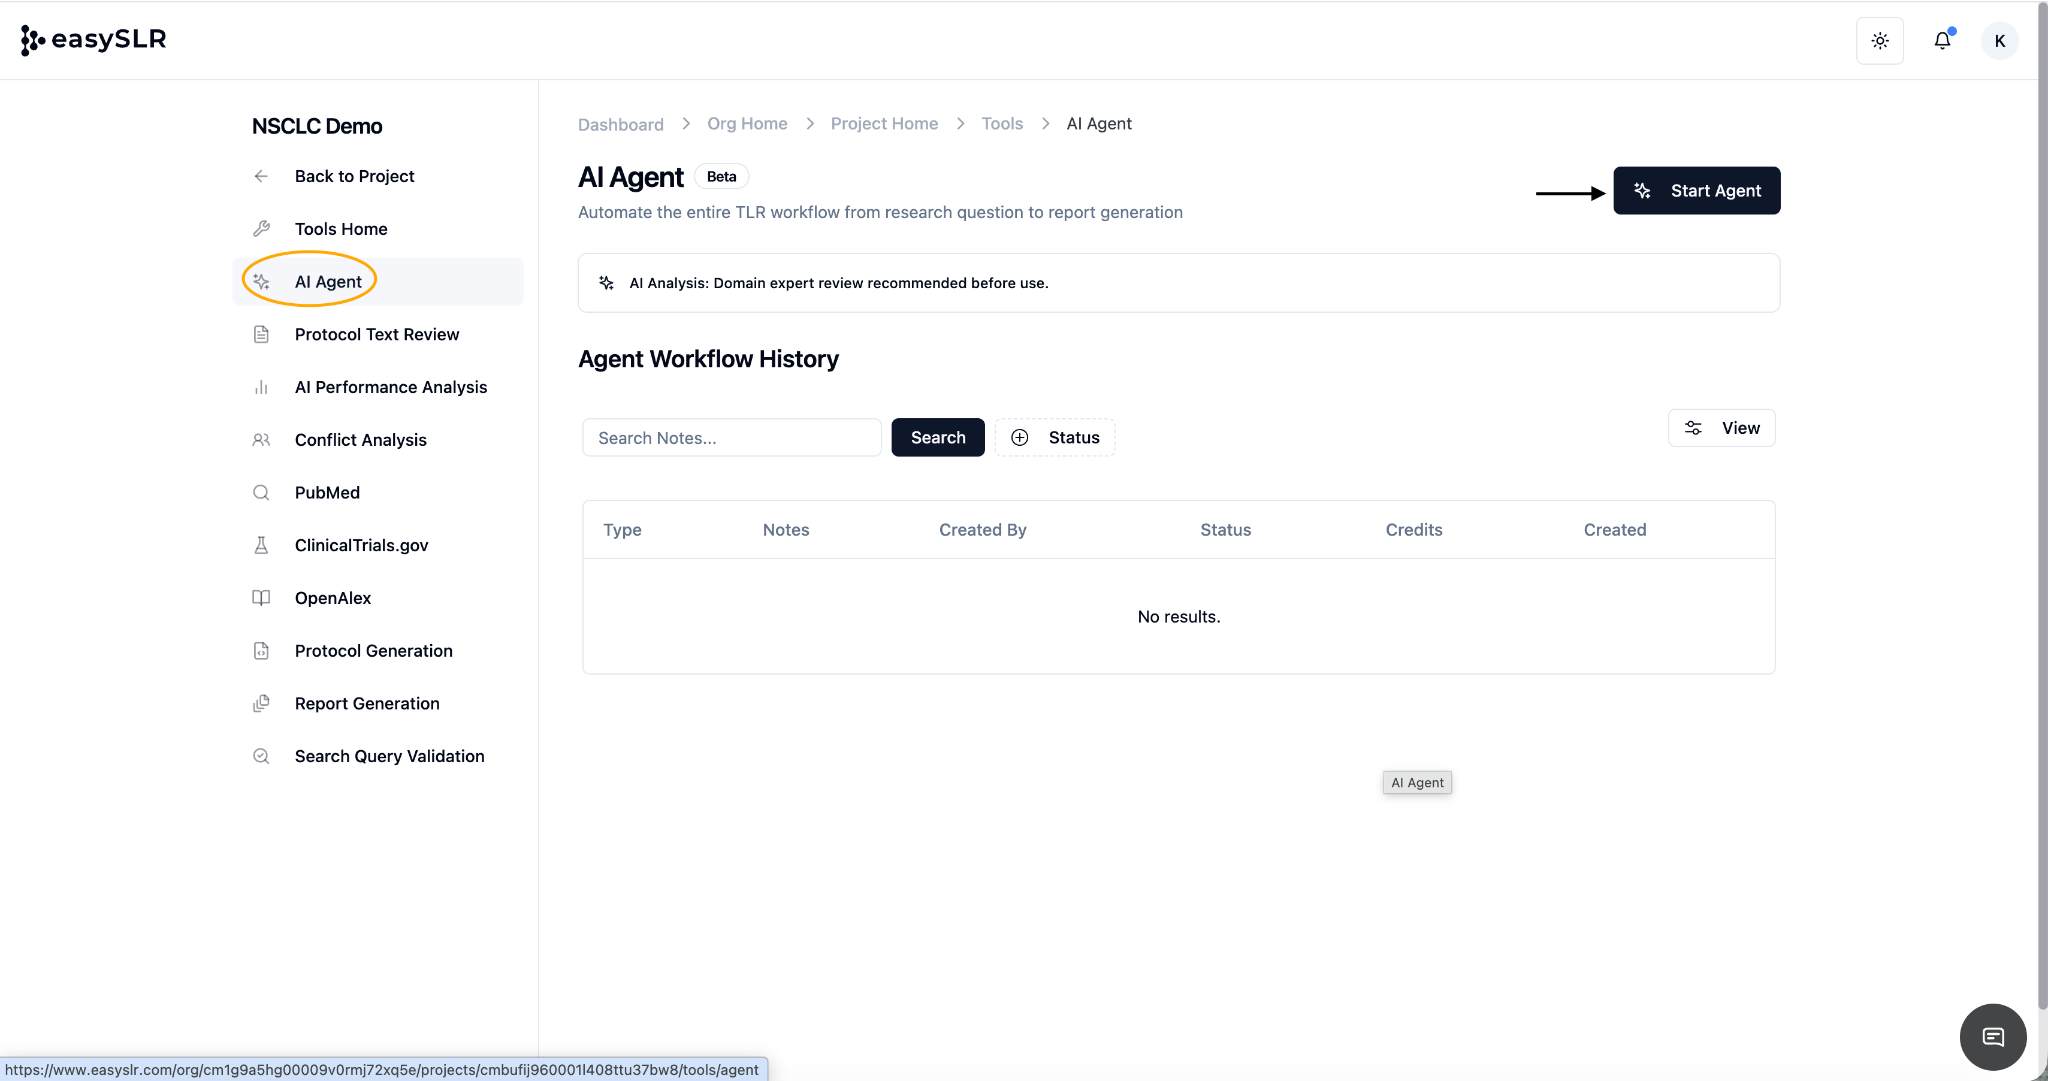Toggle the light/dark theme sun icon
Viewport: 2048px width, 1081px height.
click(x=1880, y=41)
